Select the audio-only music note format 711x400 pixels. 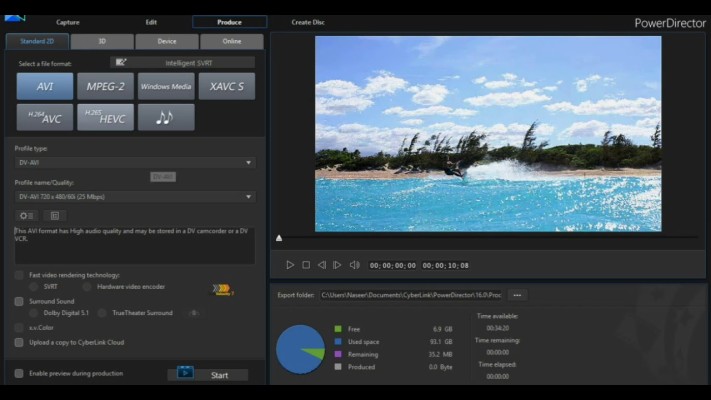(166, 117)
